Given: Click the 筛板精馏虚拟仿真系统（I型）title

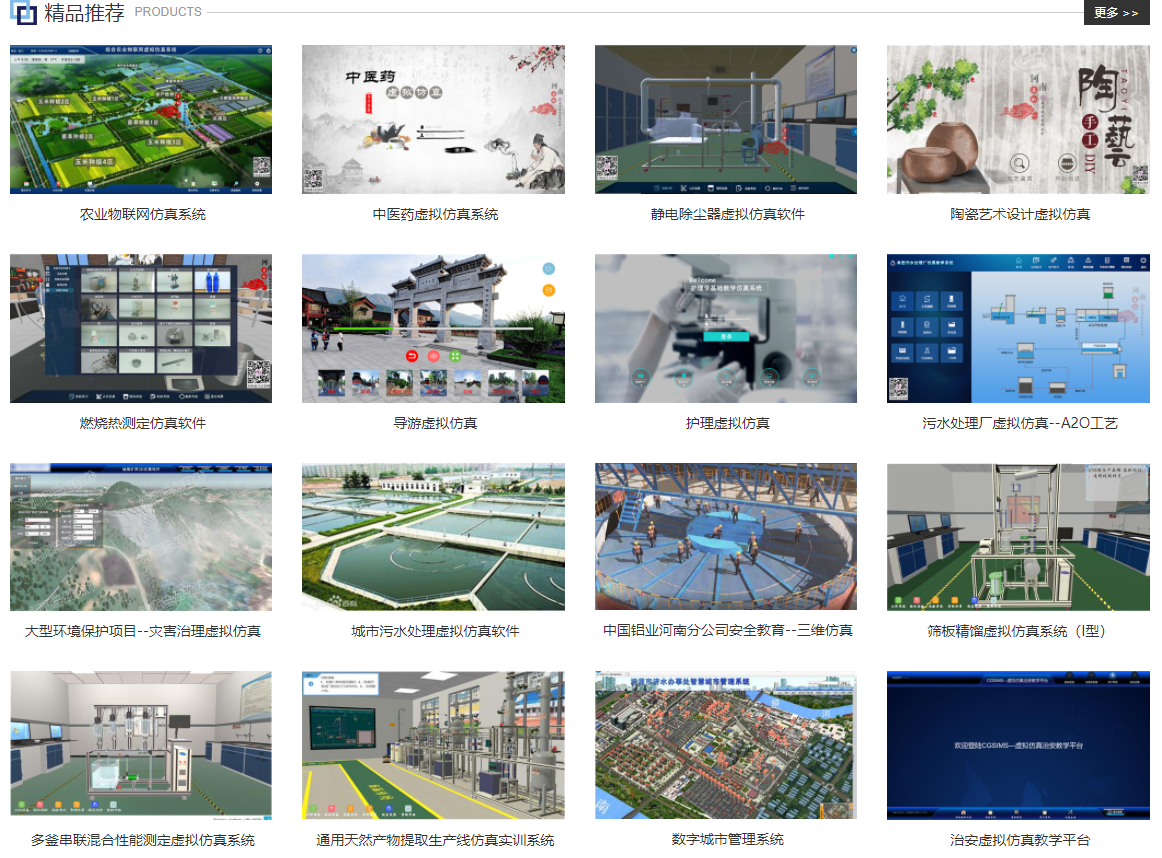Looking at the screenshot, I should [1018, 631].
